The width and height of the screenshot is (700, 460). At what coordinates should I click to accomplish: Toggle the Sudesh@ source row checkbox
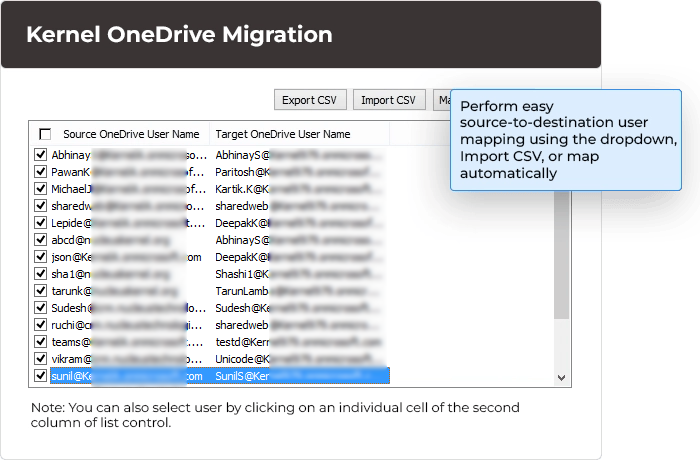point(41,308)
